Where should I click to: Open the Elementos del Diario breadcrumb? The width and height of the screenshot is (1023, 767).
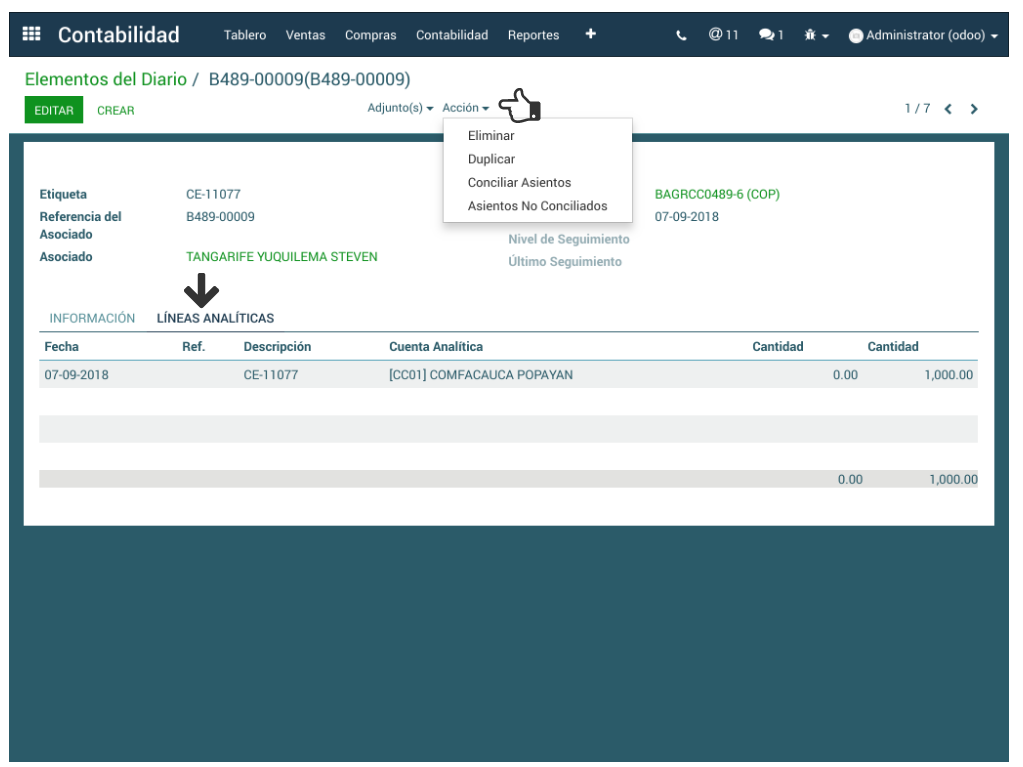click(105, 79)
